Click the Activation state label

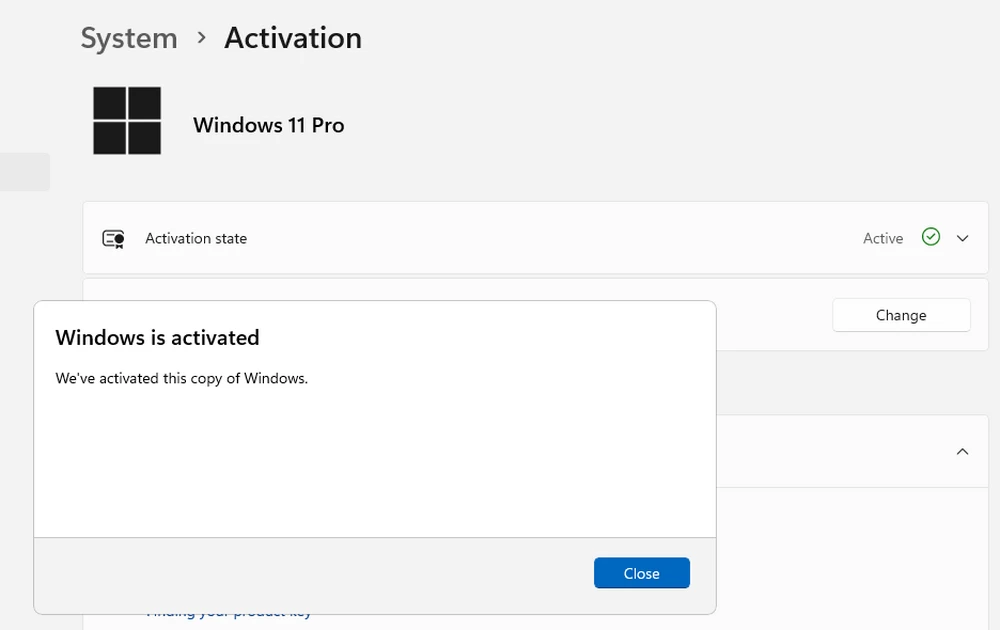point(196,239)
